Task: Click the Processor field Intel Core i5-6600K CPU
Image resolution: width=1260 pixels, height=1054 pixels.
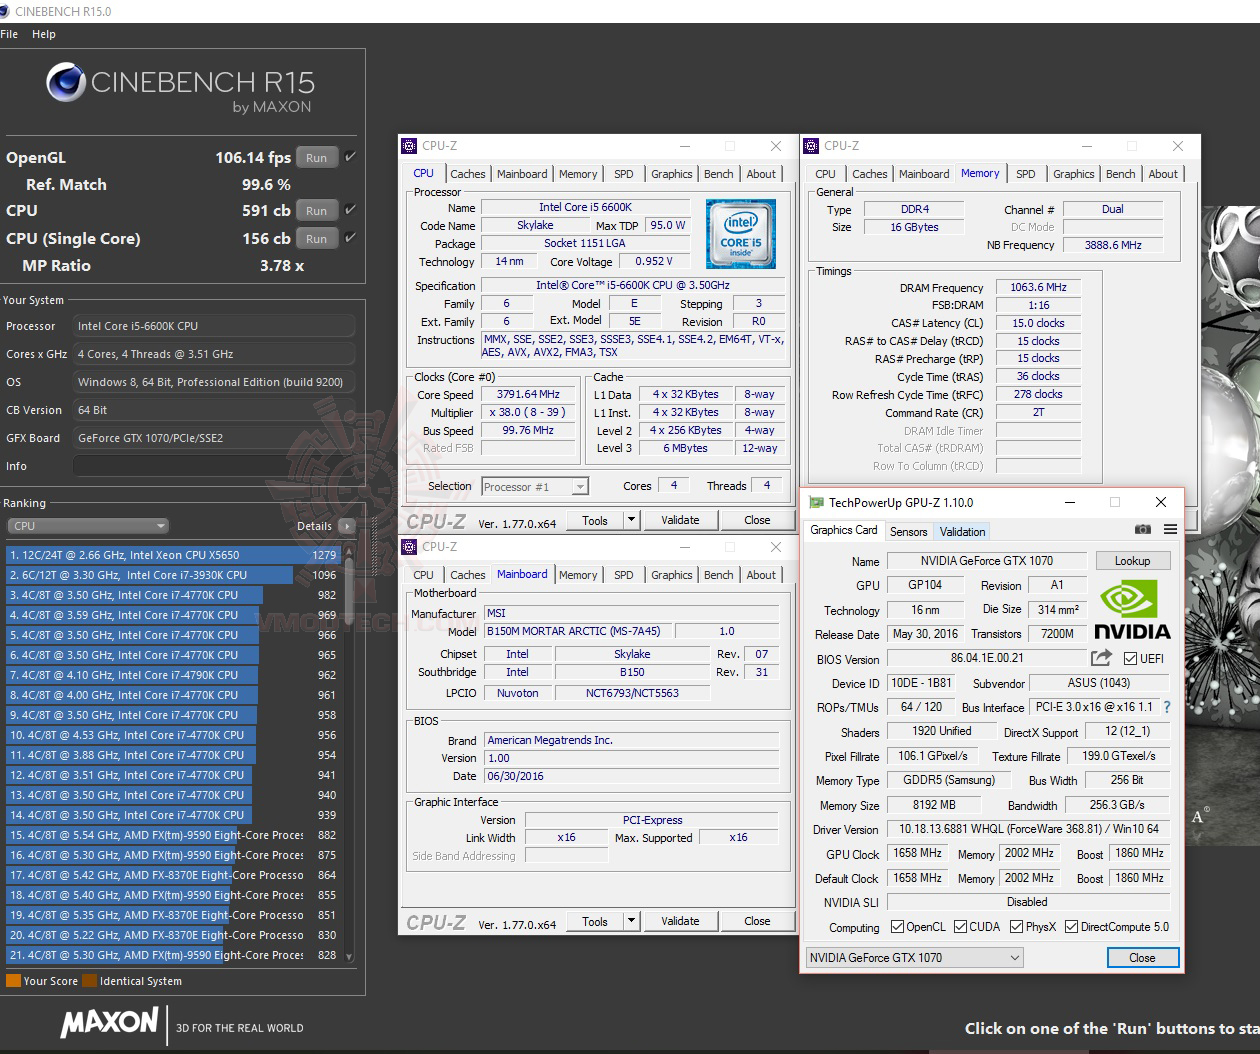Action: tap(214, 326)
